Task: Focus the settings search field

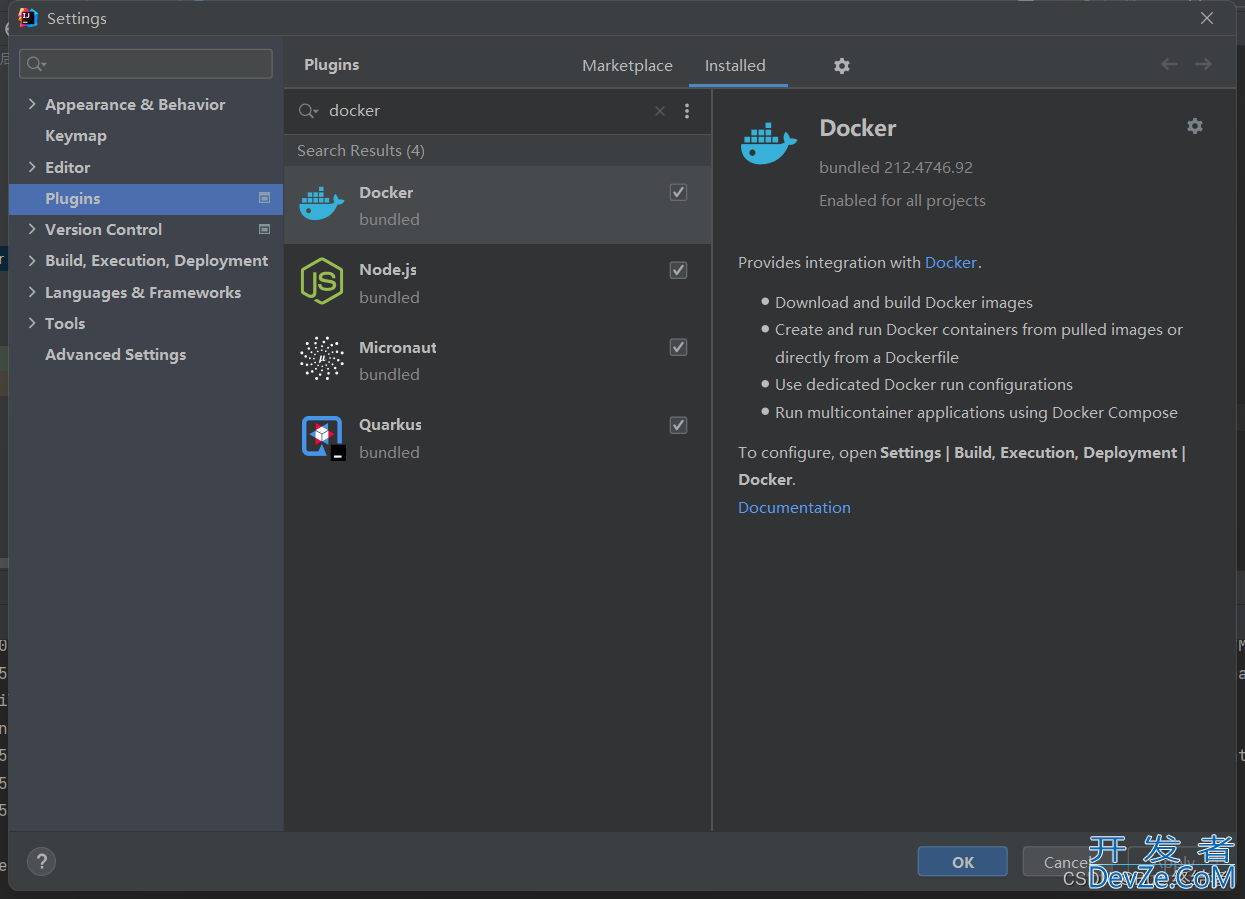Action: (146, 64)
